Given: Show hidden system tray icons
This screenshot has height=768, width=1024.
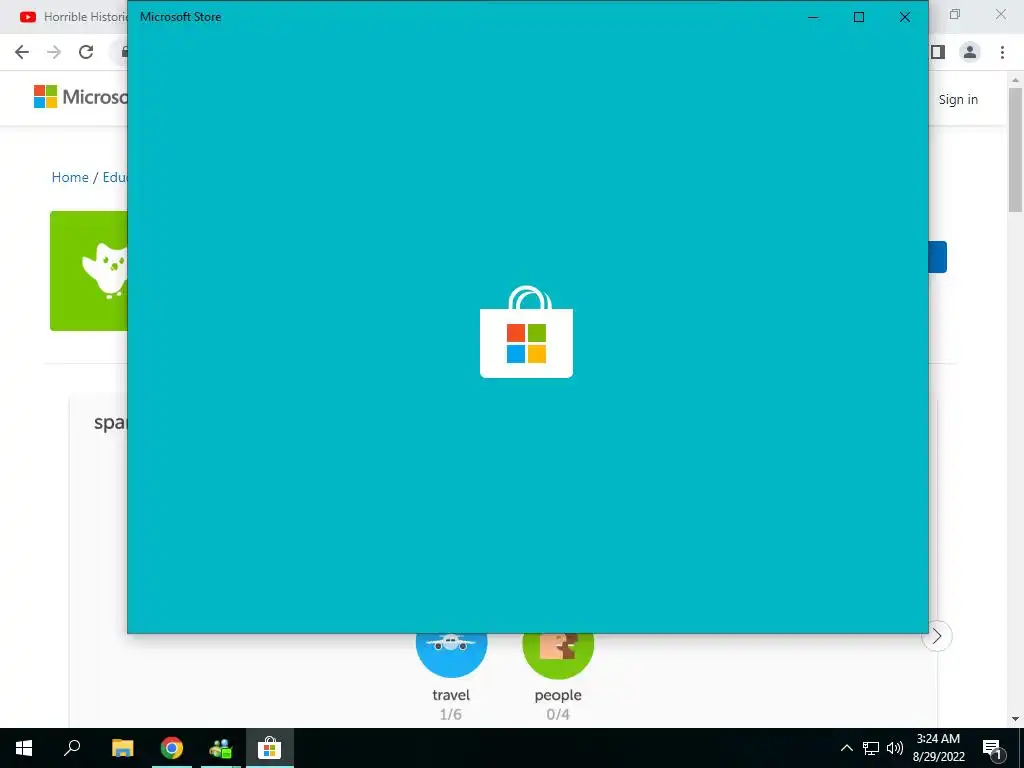Looking at the screenshot, I should [846, 748].
